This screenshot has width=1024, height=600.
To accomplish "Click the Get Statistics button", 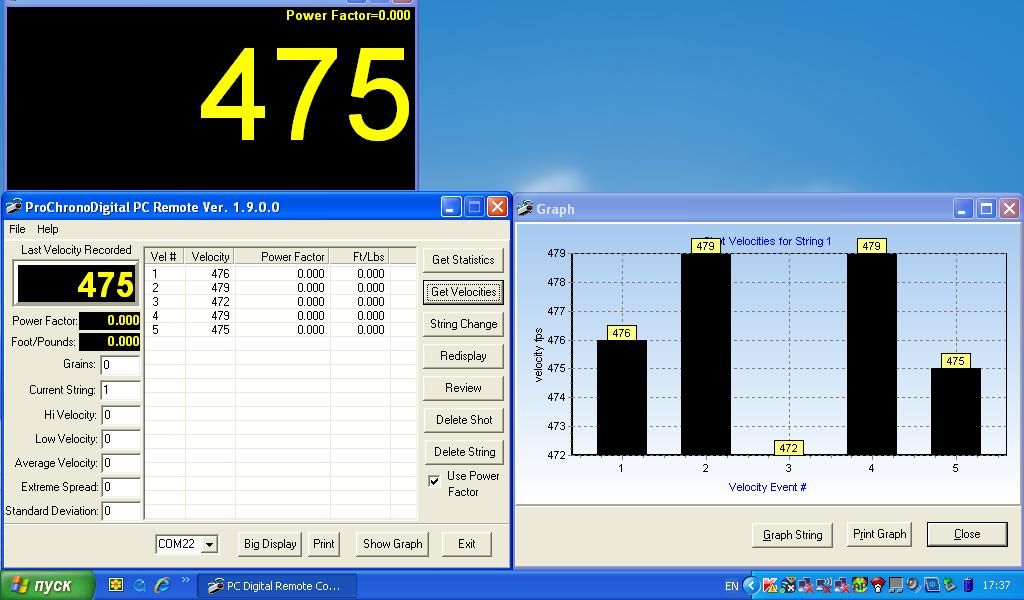I will 462,260.
